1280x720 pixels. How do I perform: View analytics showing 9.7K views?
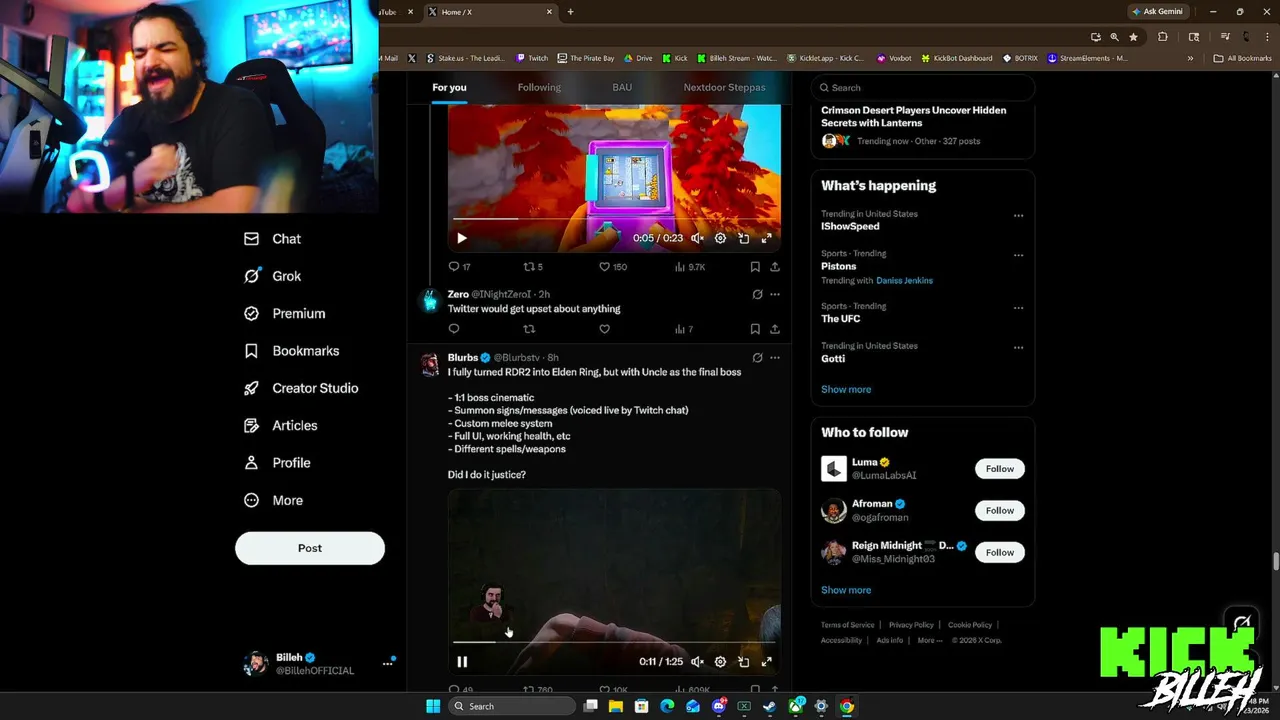click(x=690, y=267)
